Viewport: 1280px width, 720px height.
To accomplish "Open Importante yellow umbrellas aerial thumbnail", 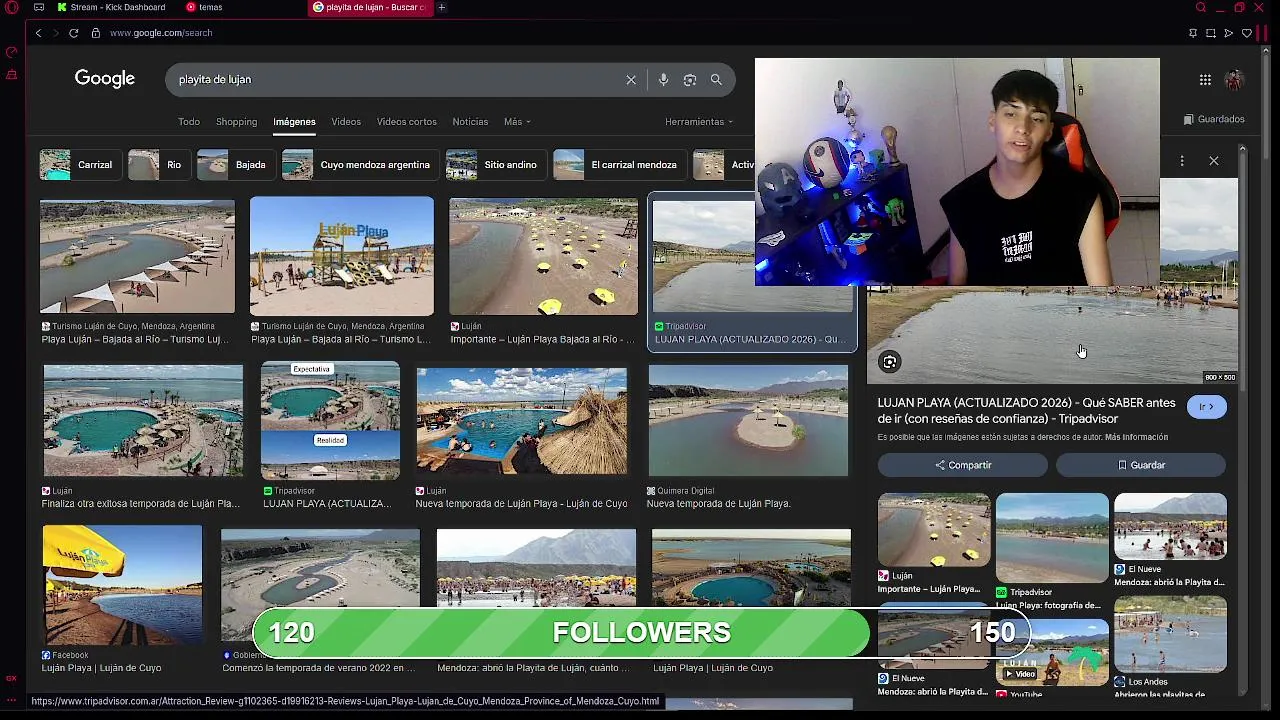I will pos(543,256).
